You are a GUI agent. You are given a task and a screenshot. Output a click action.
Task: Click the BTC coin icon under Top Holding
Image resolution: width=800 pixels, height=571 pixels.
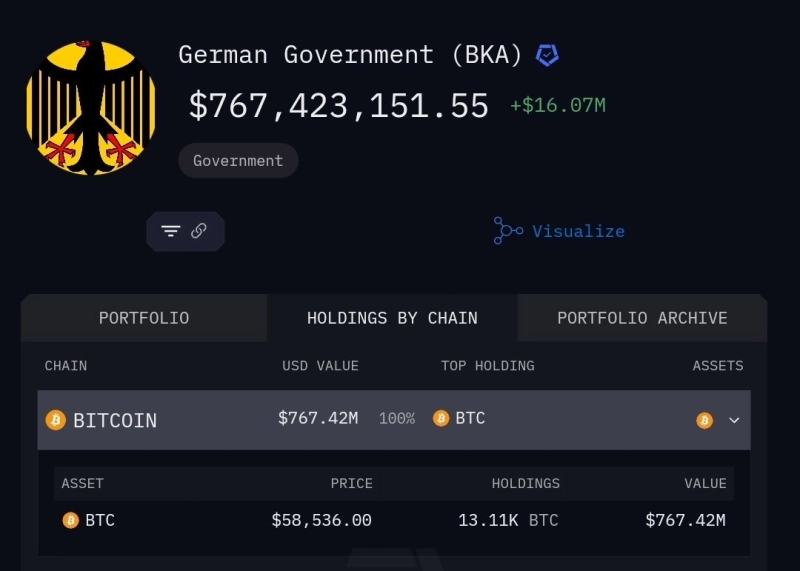(x=441, y=418)
